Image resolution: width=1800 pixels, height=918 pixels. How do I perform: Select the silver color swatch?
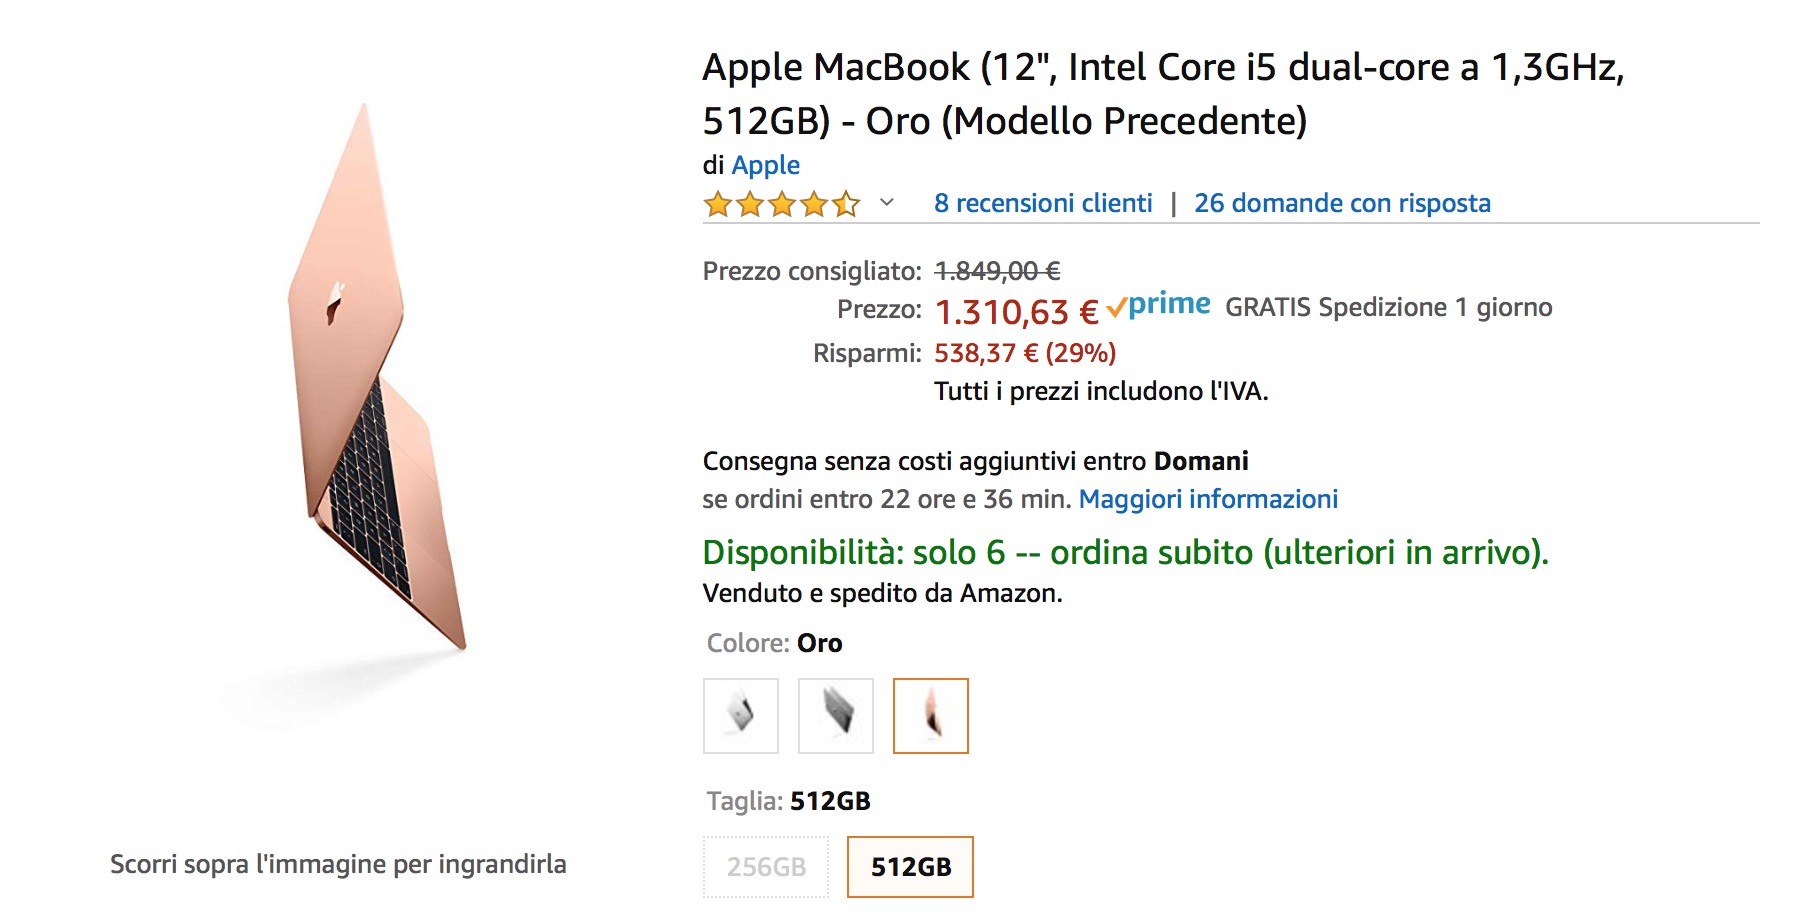741,716
